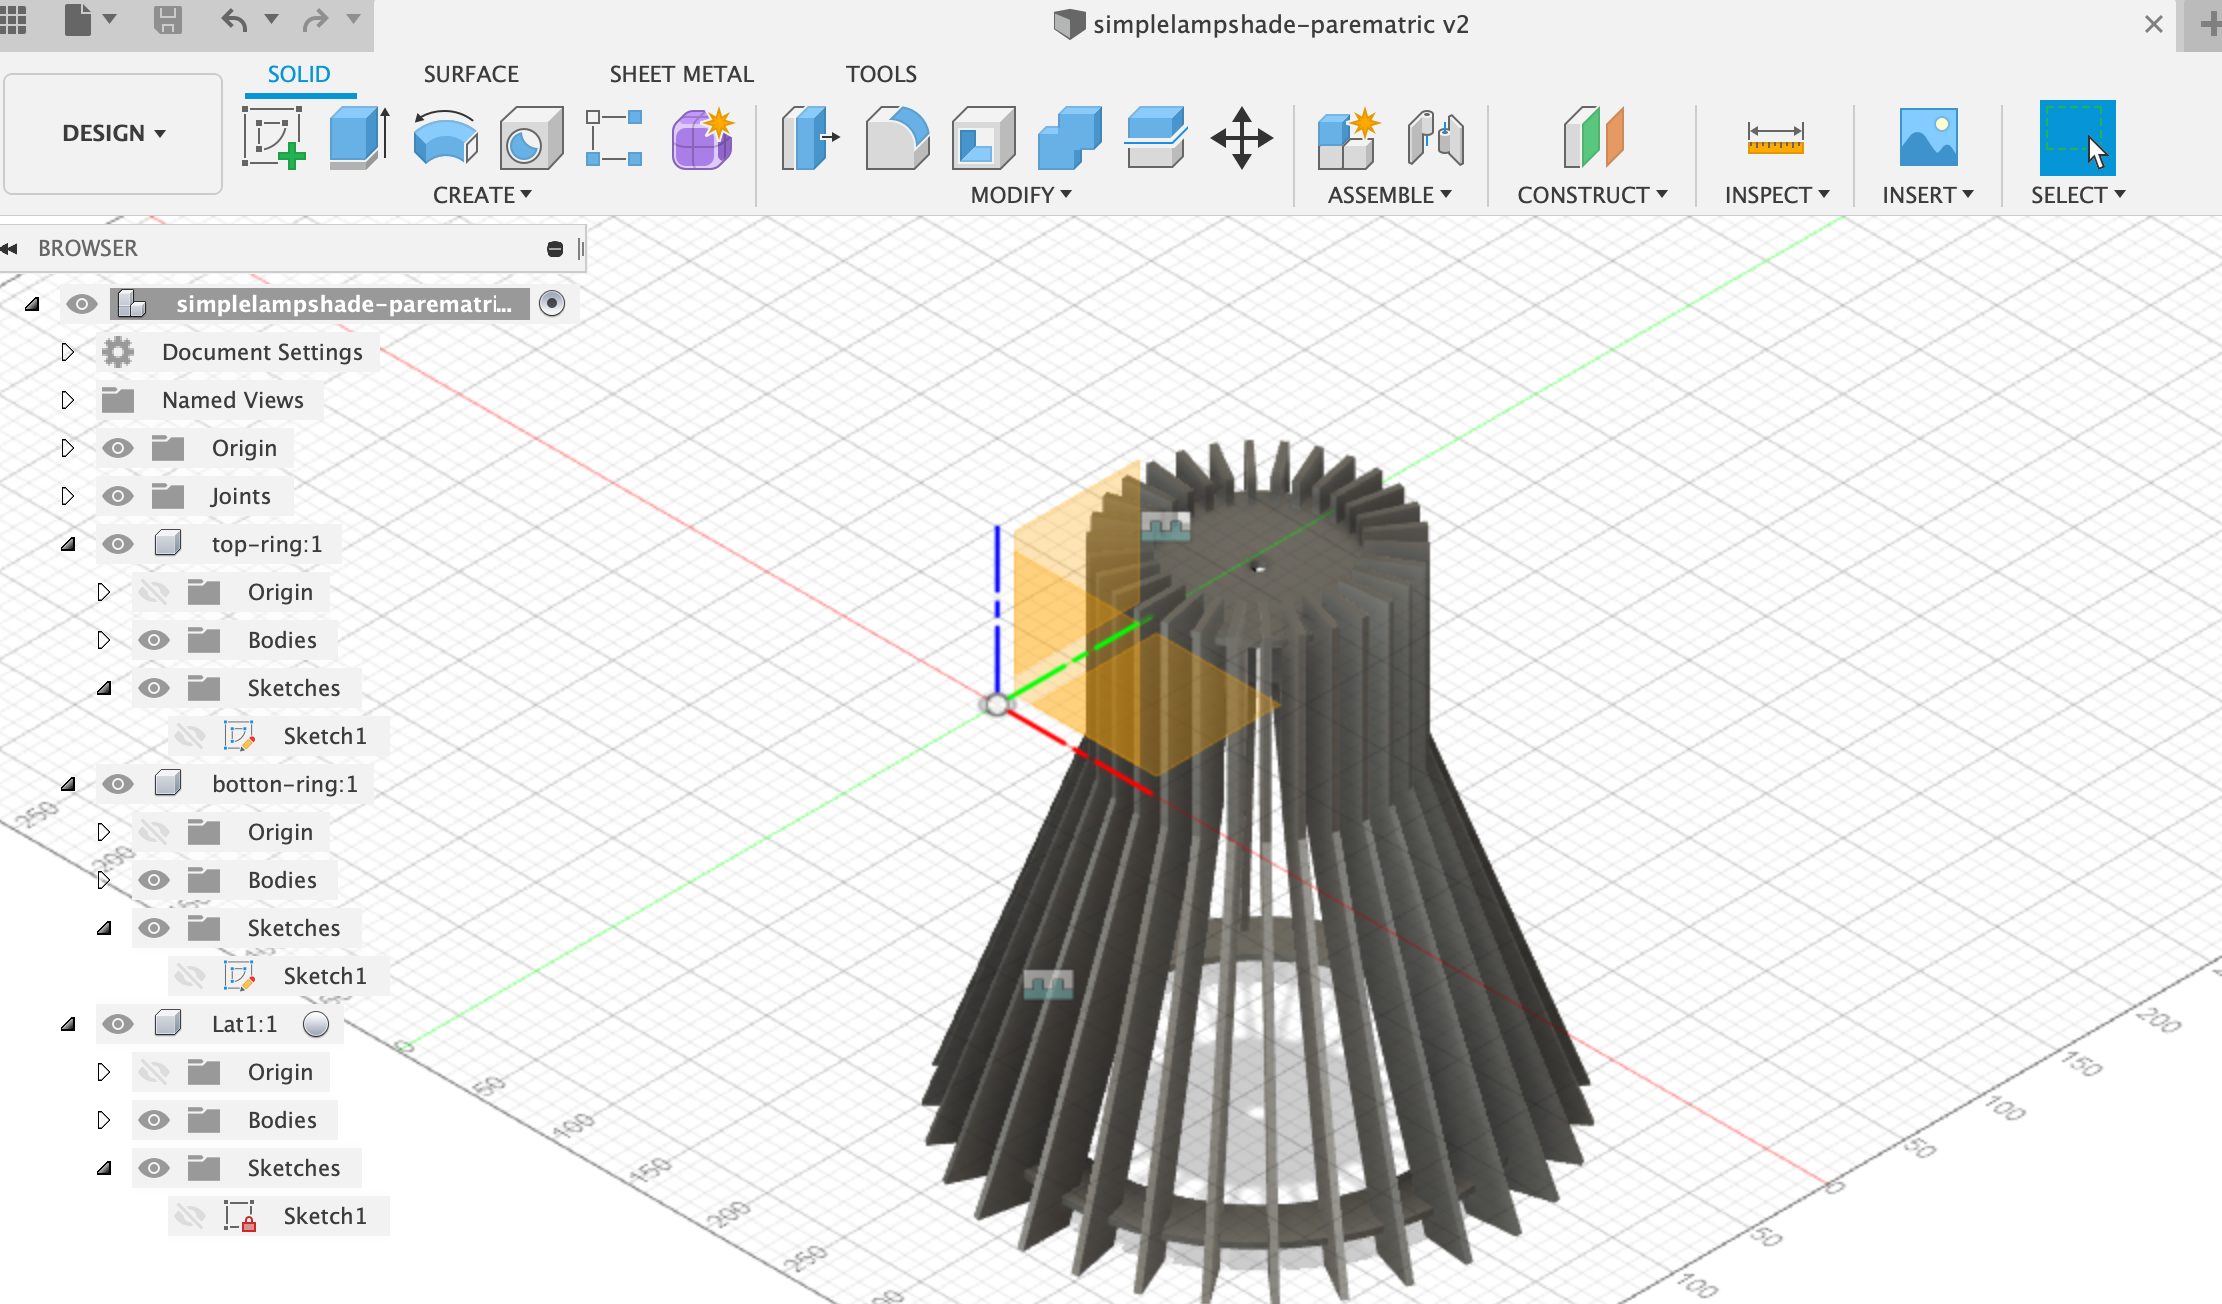Hide the Lat1:1 component
Image resolution: width=2222 pixels, height=1304 pixels.
point(118,1024)
